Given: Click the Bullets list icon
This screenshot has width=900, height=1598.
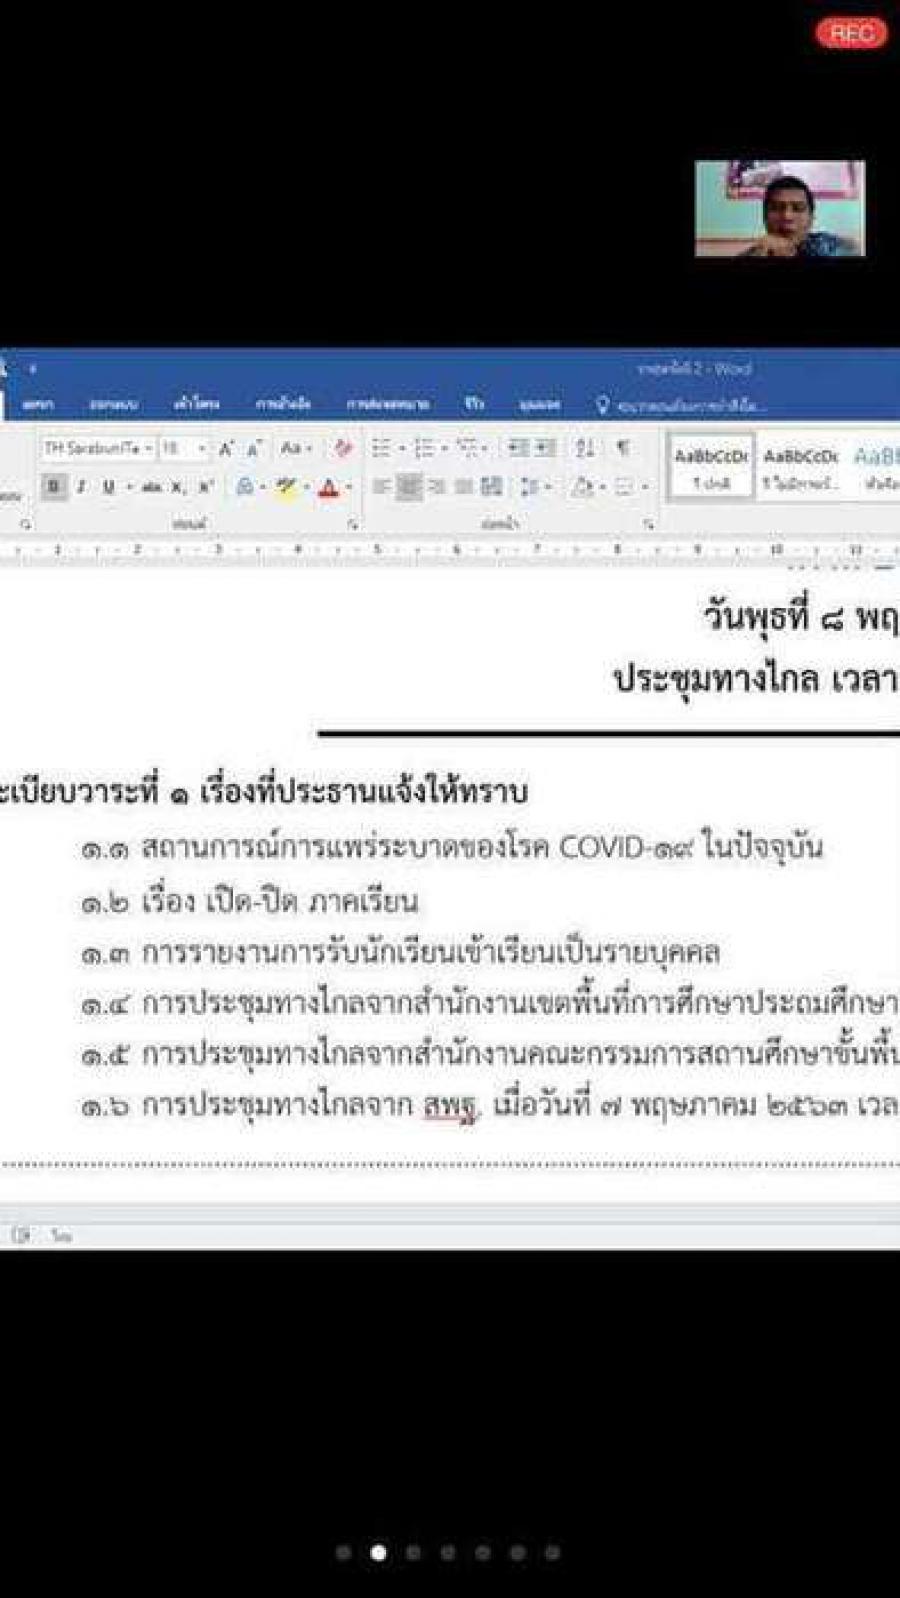Looking at the screenshot, I should [380, 448].
